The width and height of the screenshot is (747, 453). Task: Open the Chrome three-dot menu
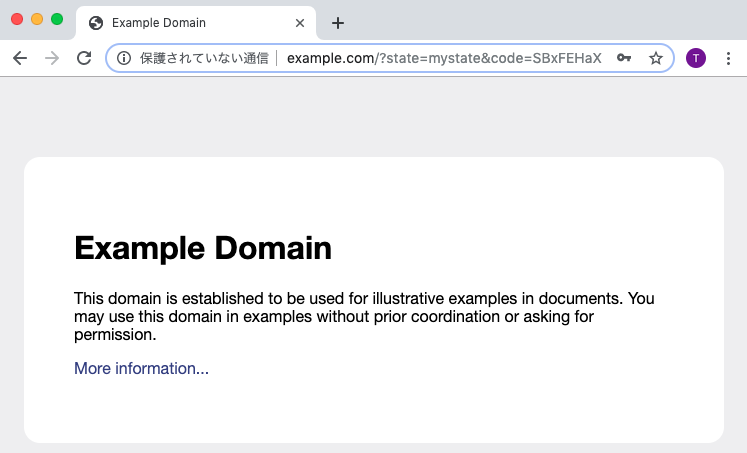728,58
